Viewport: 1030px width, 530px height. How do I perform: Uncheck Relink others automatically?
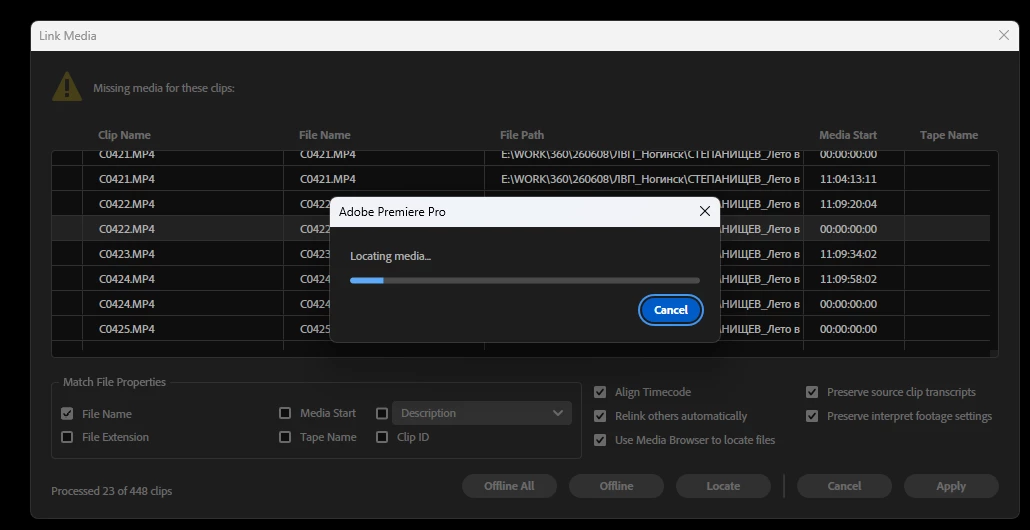pos(600,416)
